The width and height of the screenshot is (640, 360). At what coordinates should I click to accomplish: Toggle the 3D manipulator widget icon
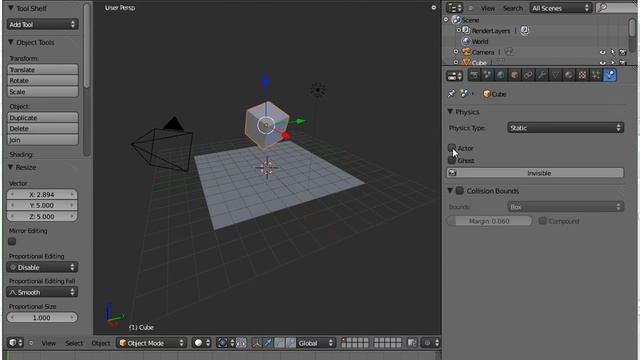(x=256, y=343)
